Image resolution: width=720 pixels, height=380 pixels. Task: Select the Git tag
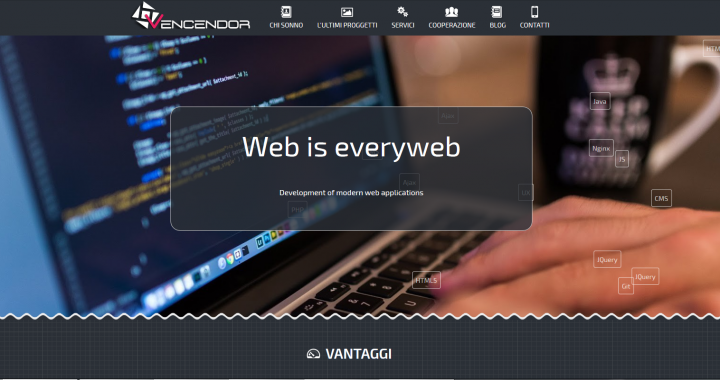point(626,286)
